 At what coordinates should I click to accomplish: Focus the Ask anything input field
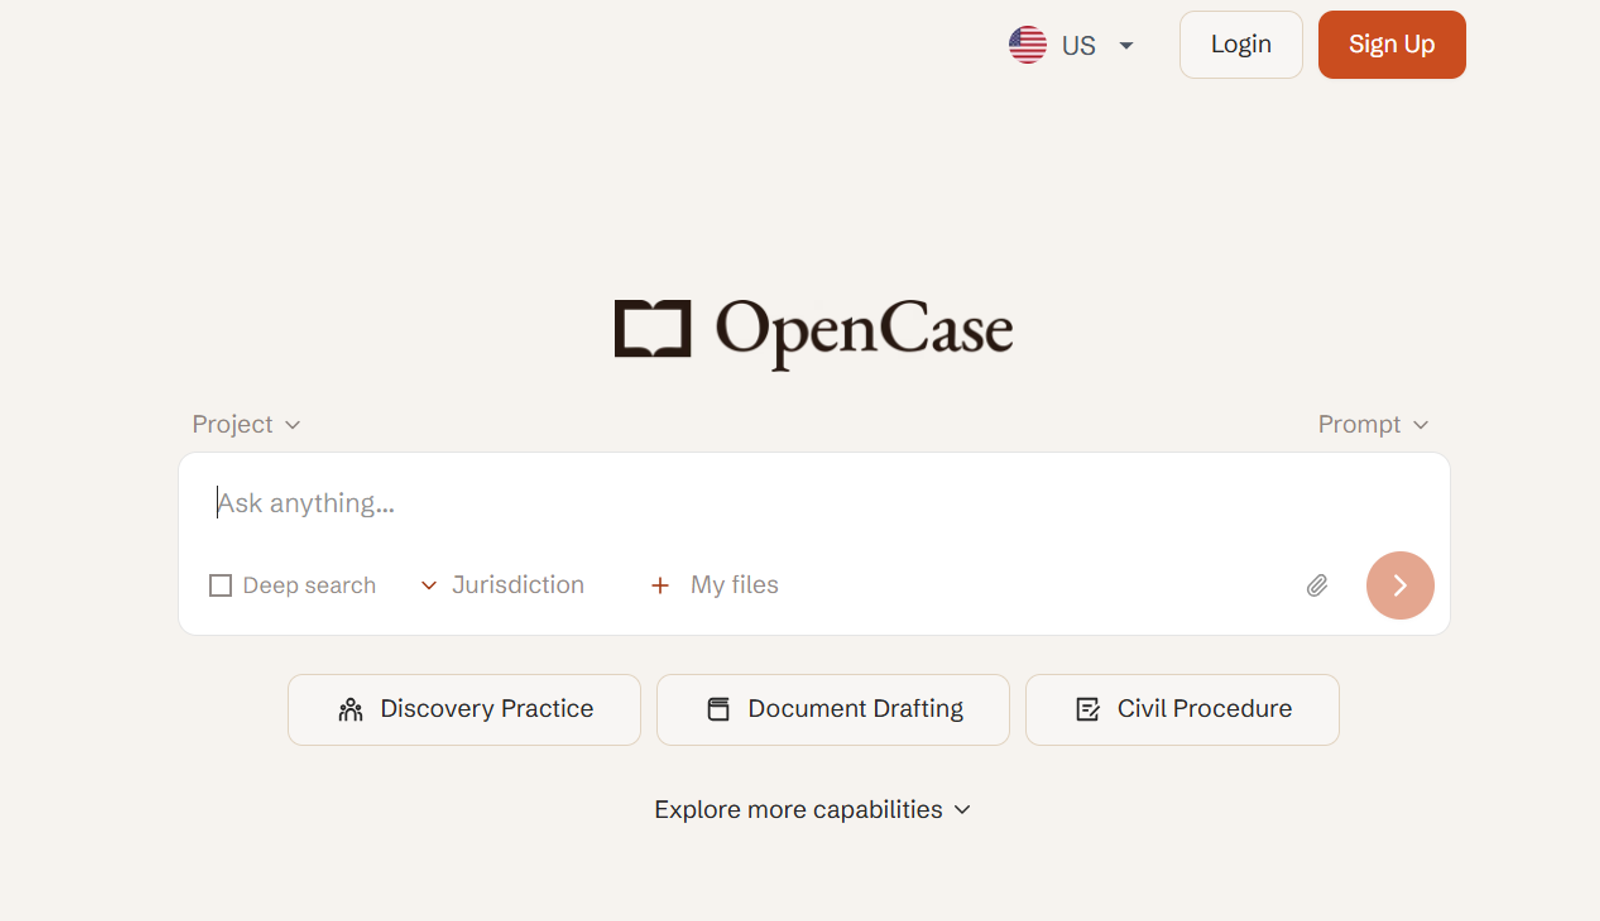point(814,503)
